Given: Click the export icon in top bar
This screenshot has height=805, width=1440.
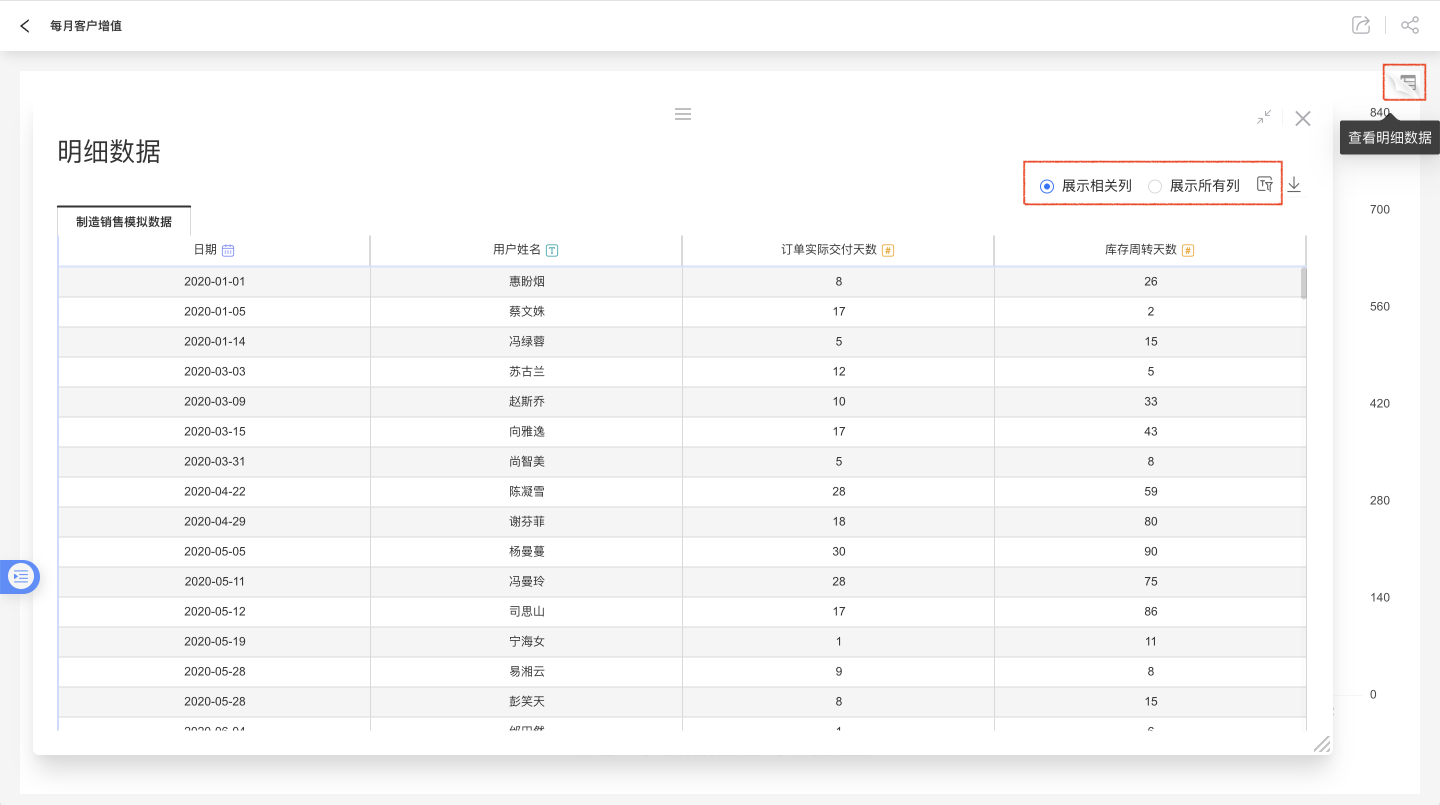Looking at the screenshot, I should [1360, 26].
